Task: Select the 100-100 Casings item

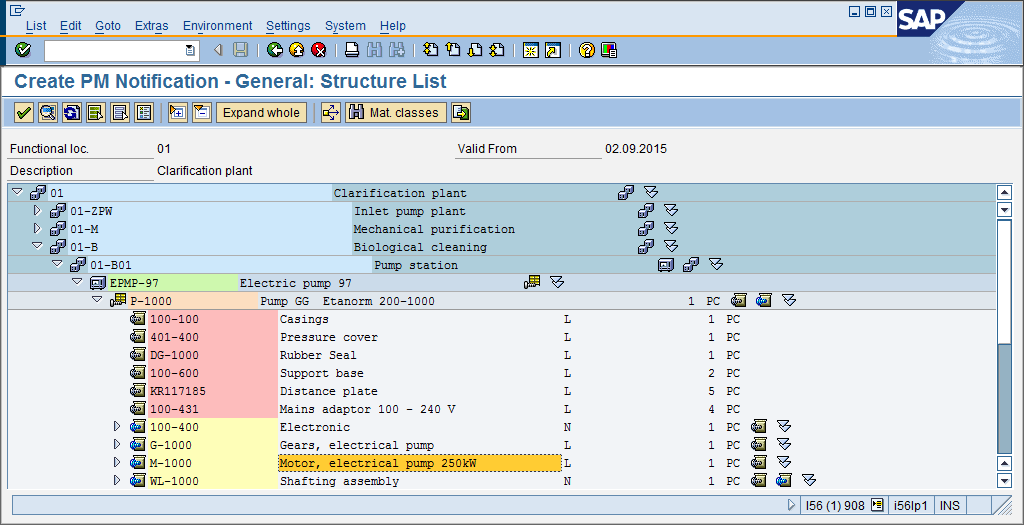Action: [x=174, y=319]
